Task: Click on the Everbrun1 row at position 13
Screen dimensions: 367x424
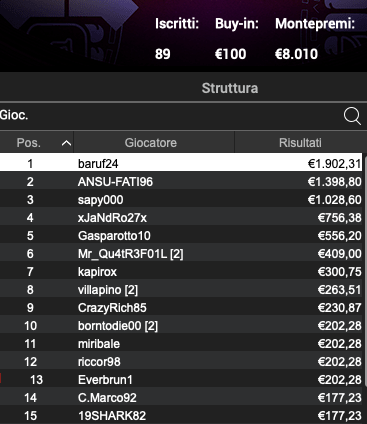Action: click(181, 380)
